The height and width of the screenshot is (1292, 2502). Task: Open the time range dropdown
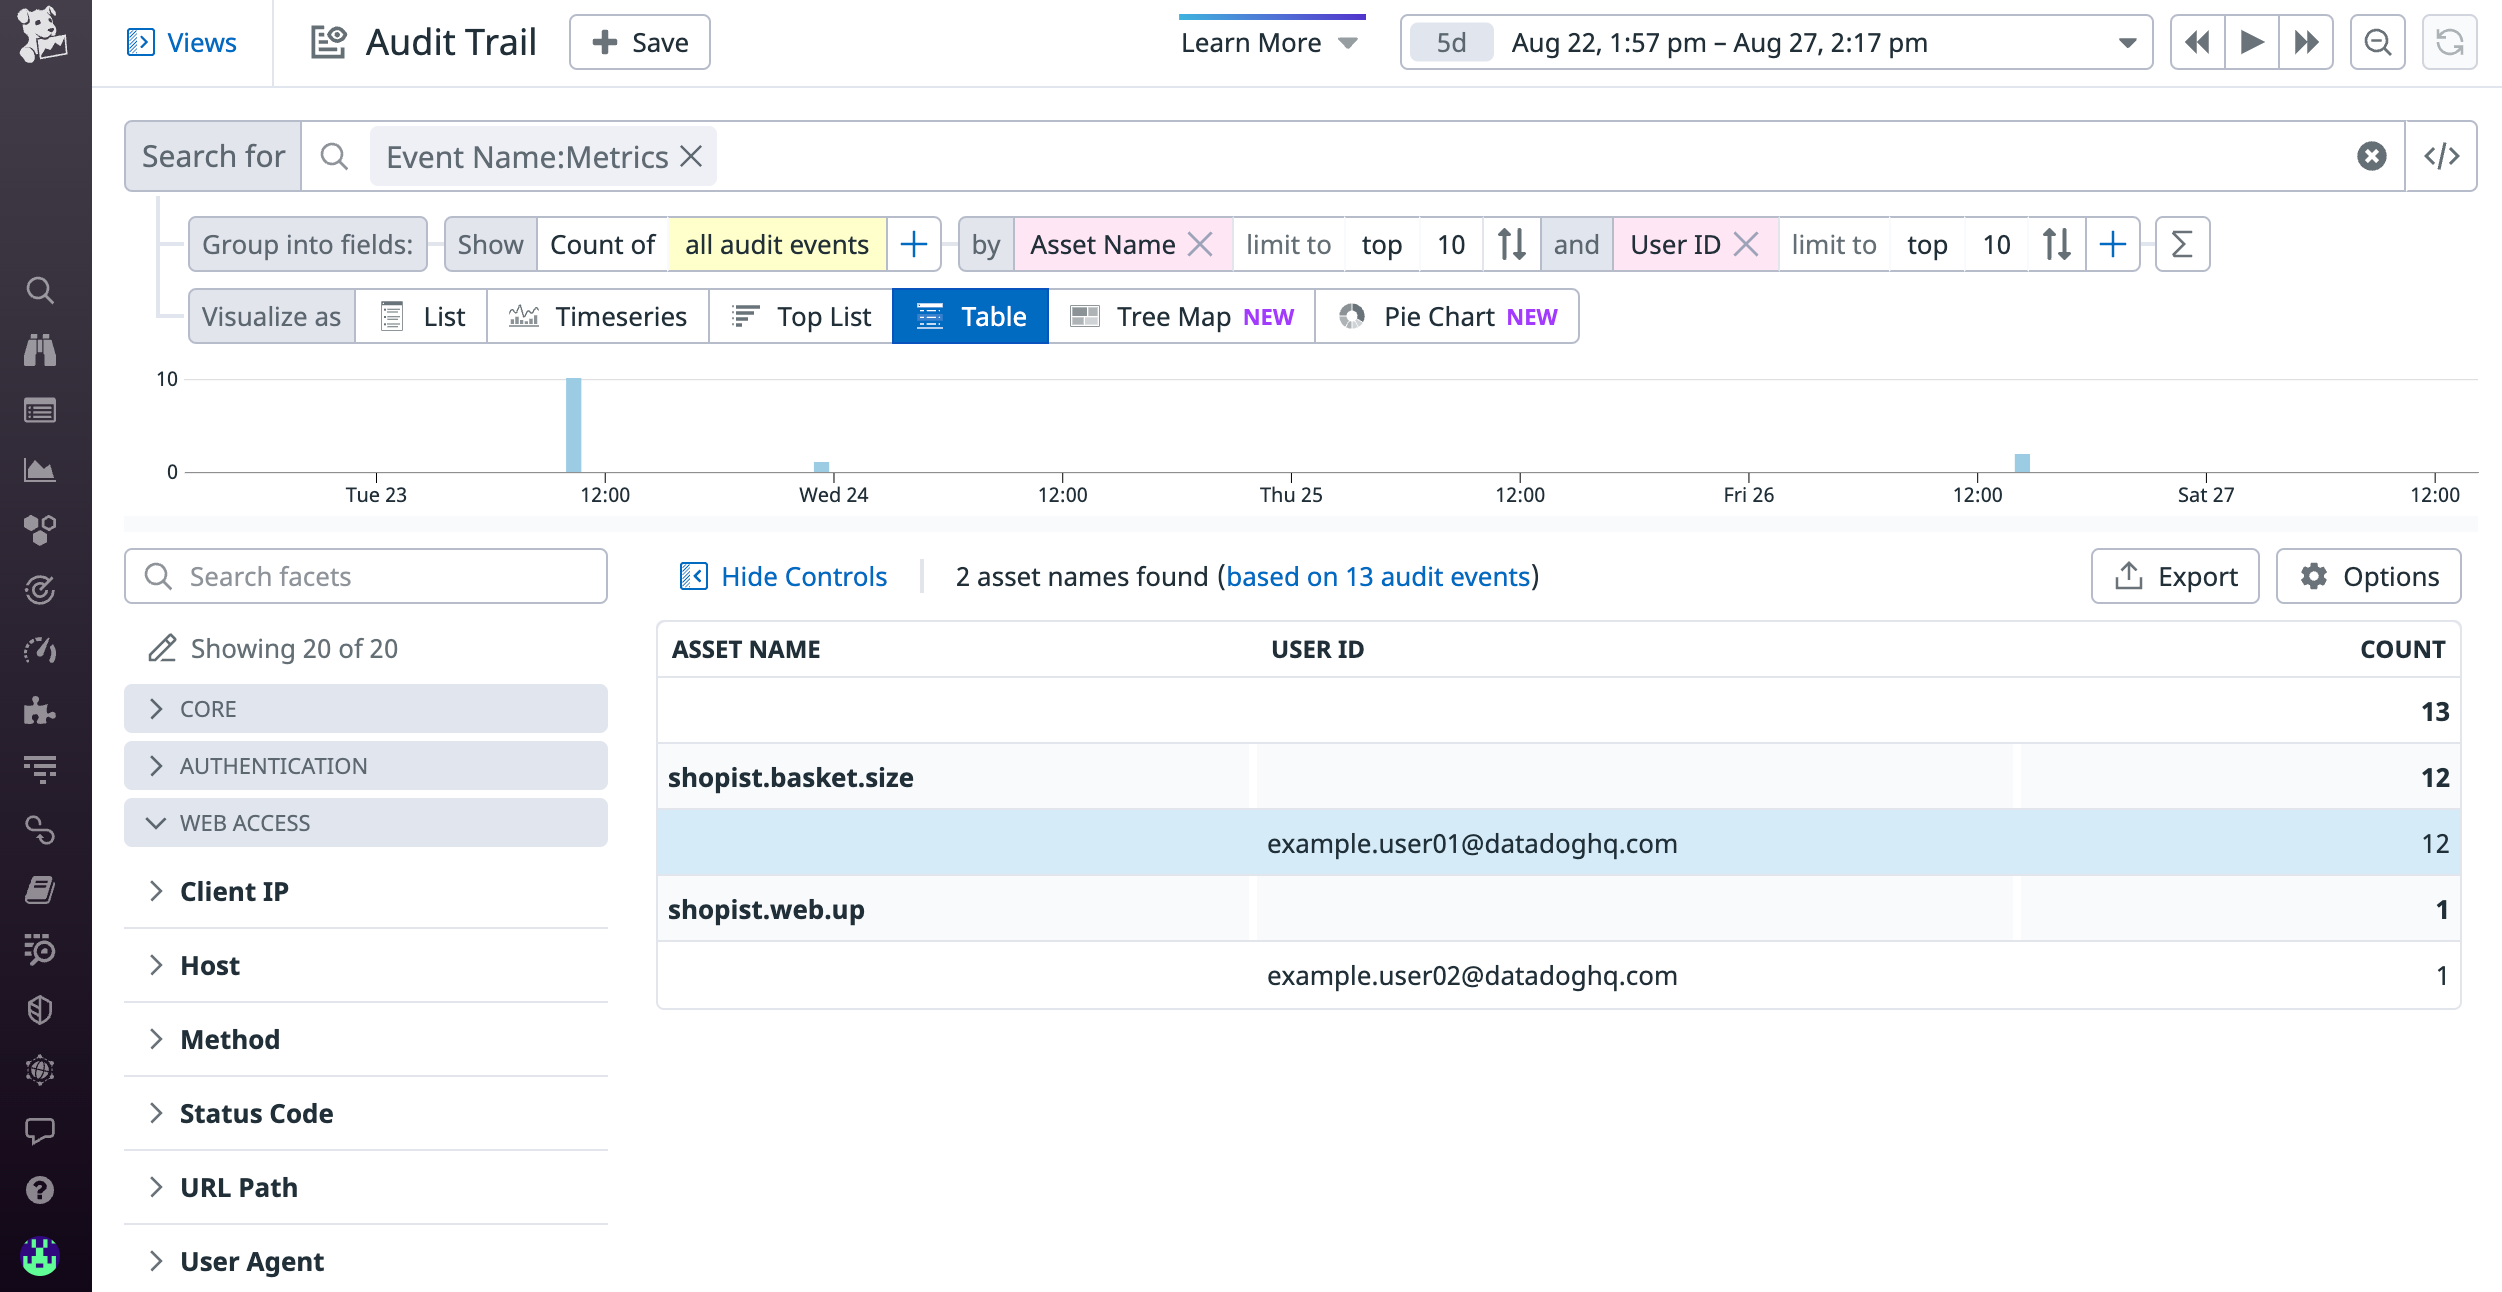click(2127, 42)
